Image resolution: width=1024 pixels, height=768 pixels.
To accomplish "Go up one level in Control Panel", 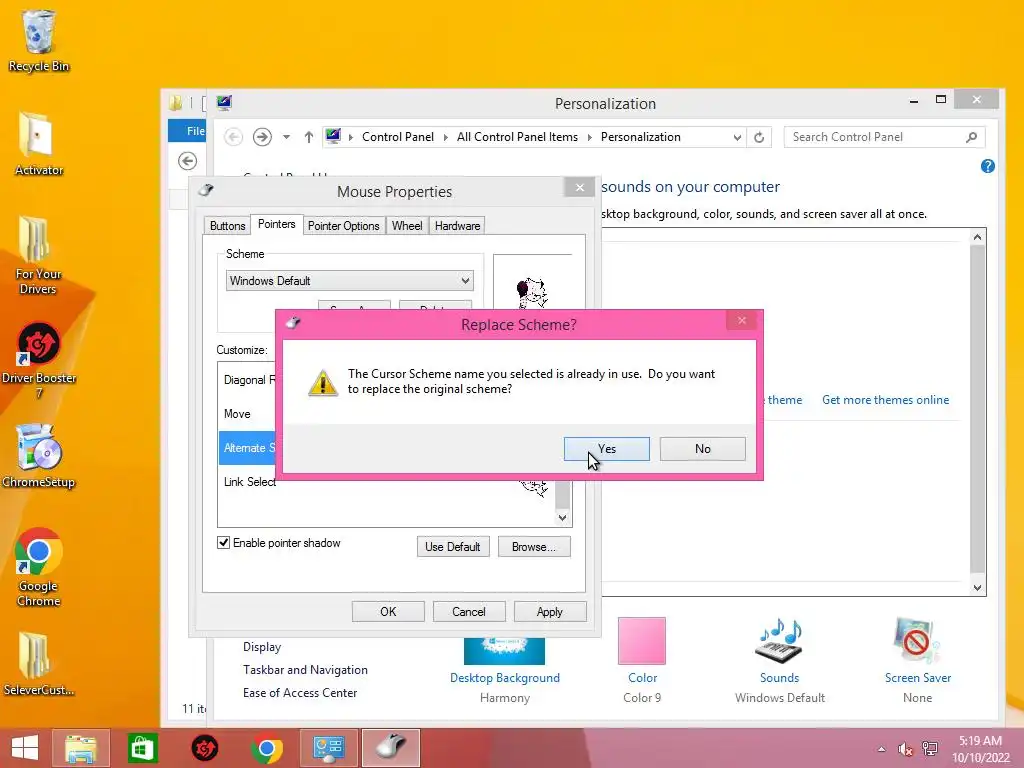I will pos(308,137).
